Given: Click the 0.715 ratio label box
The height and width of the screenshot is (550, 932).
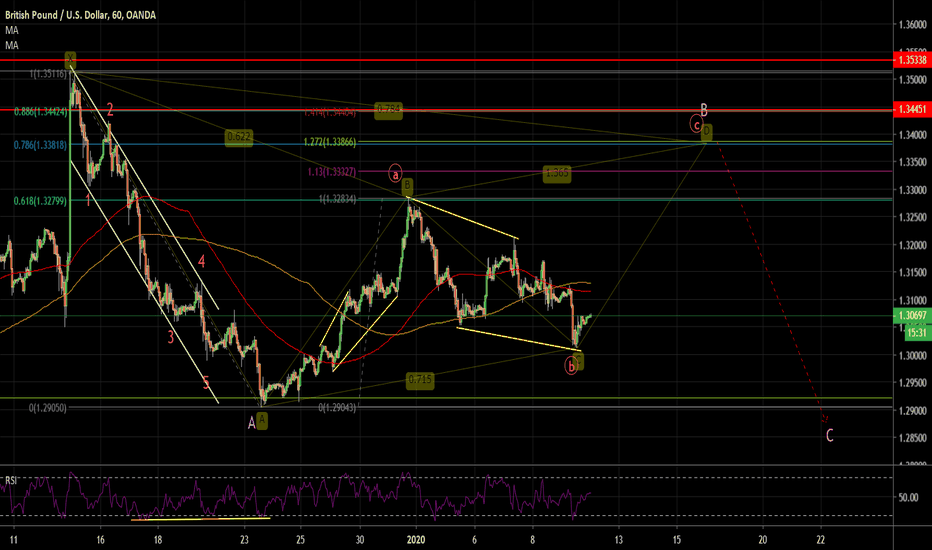Looking at the screenshot, I should [420, 380].
